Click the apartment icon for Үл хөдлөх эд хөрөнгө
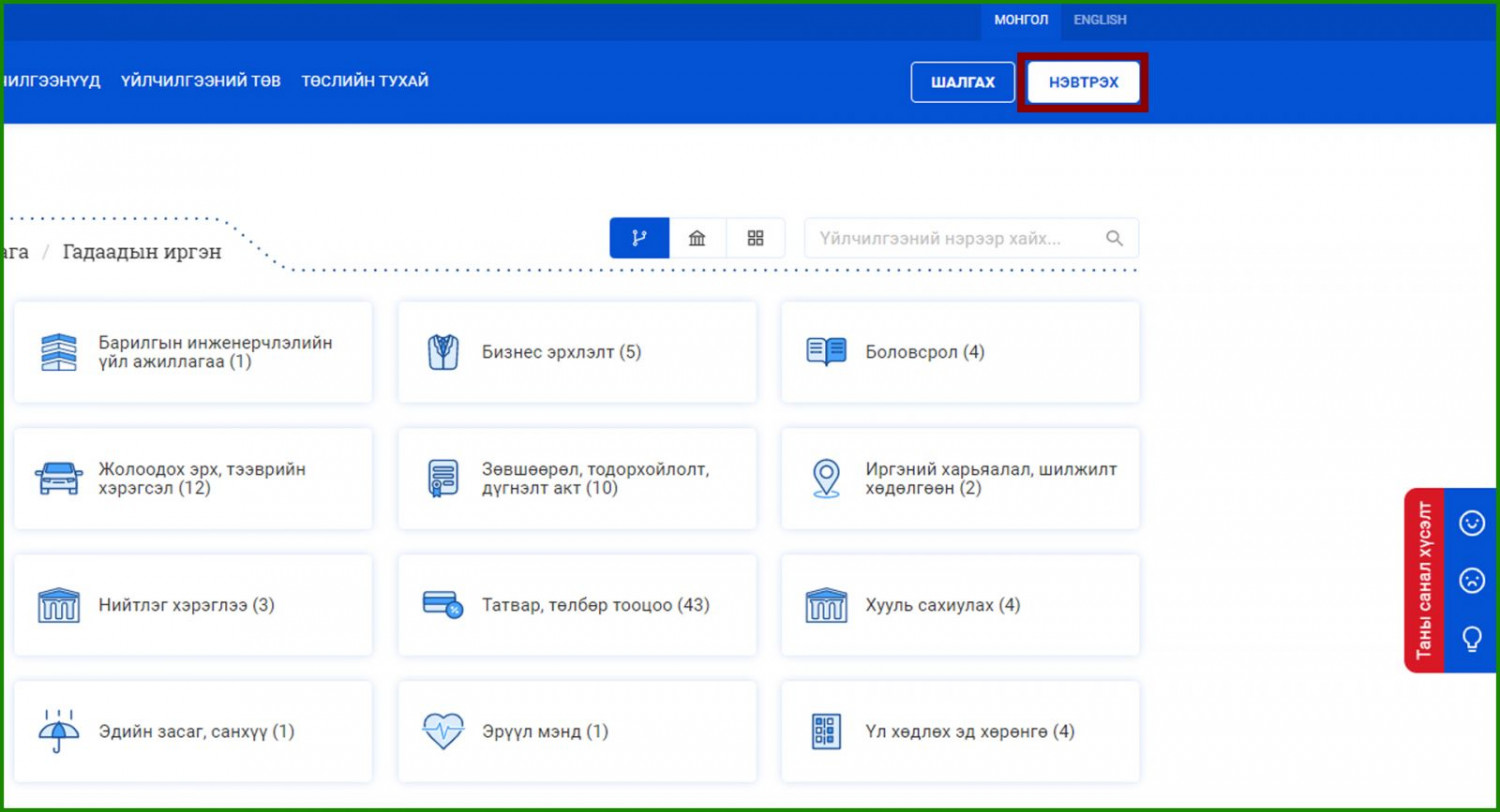Viewport: 1500px width, 812px height. coord(826,732)
